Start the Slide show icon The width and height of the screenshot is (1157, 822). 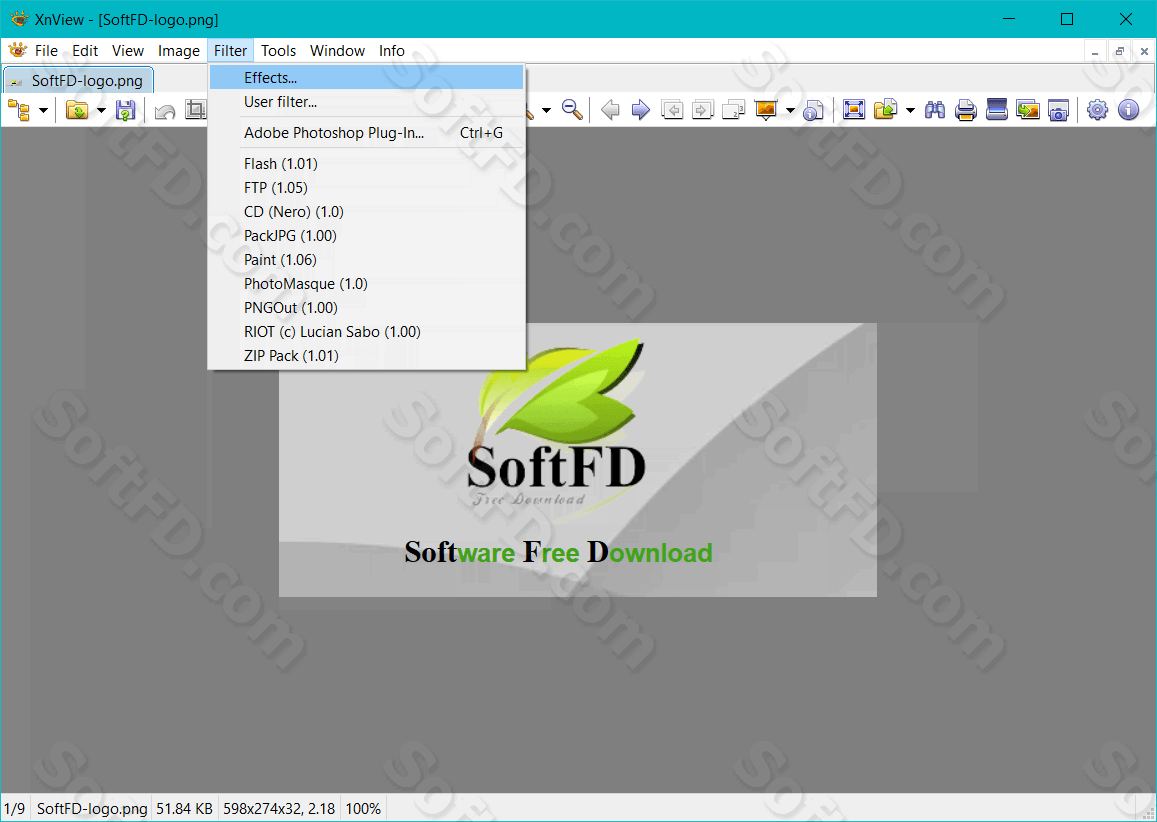766,110
